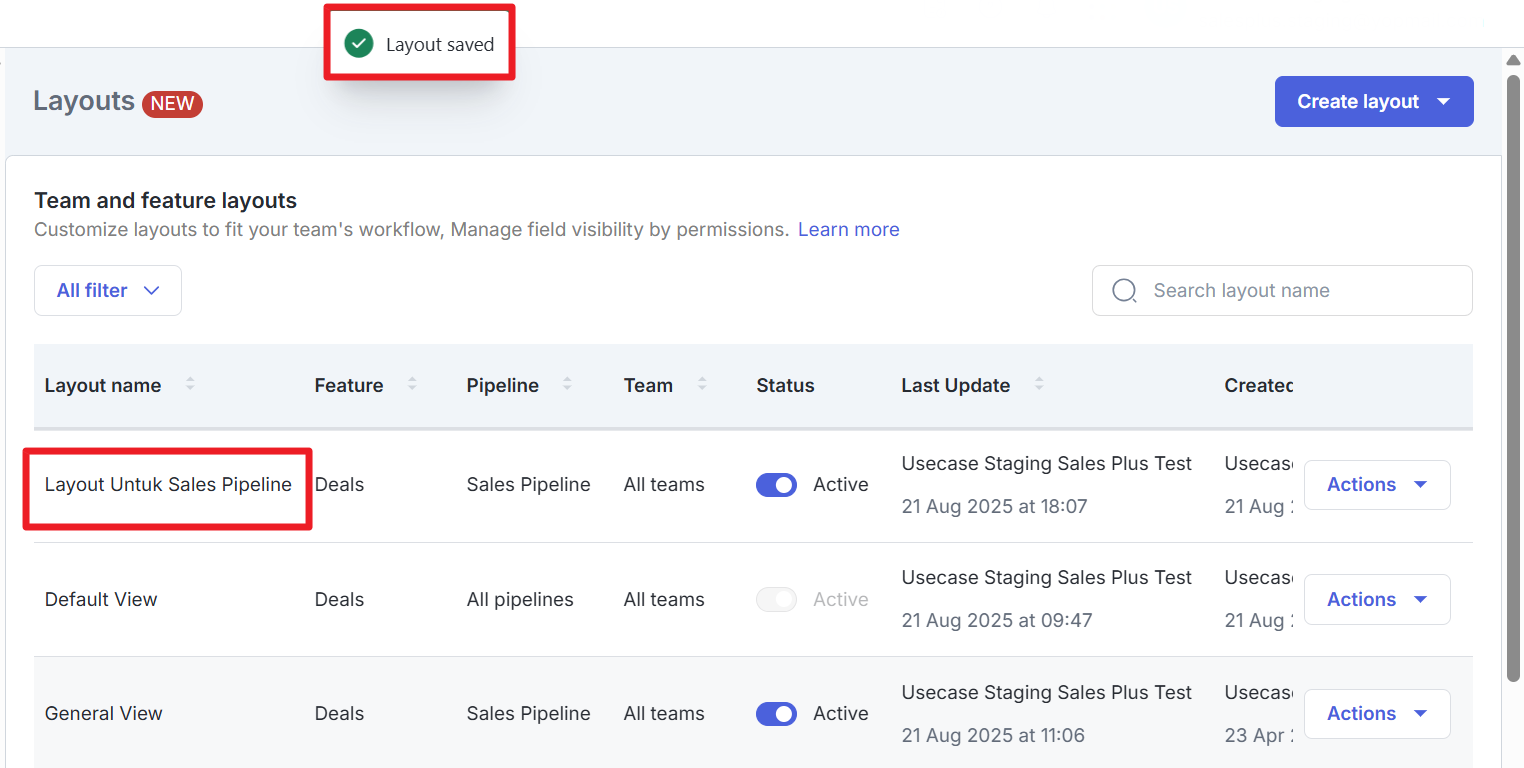Open Actions menu for Default View
Screen dimensions: 1524x768
pos(1376,600)
